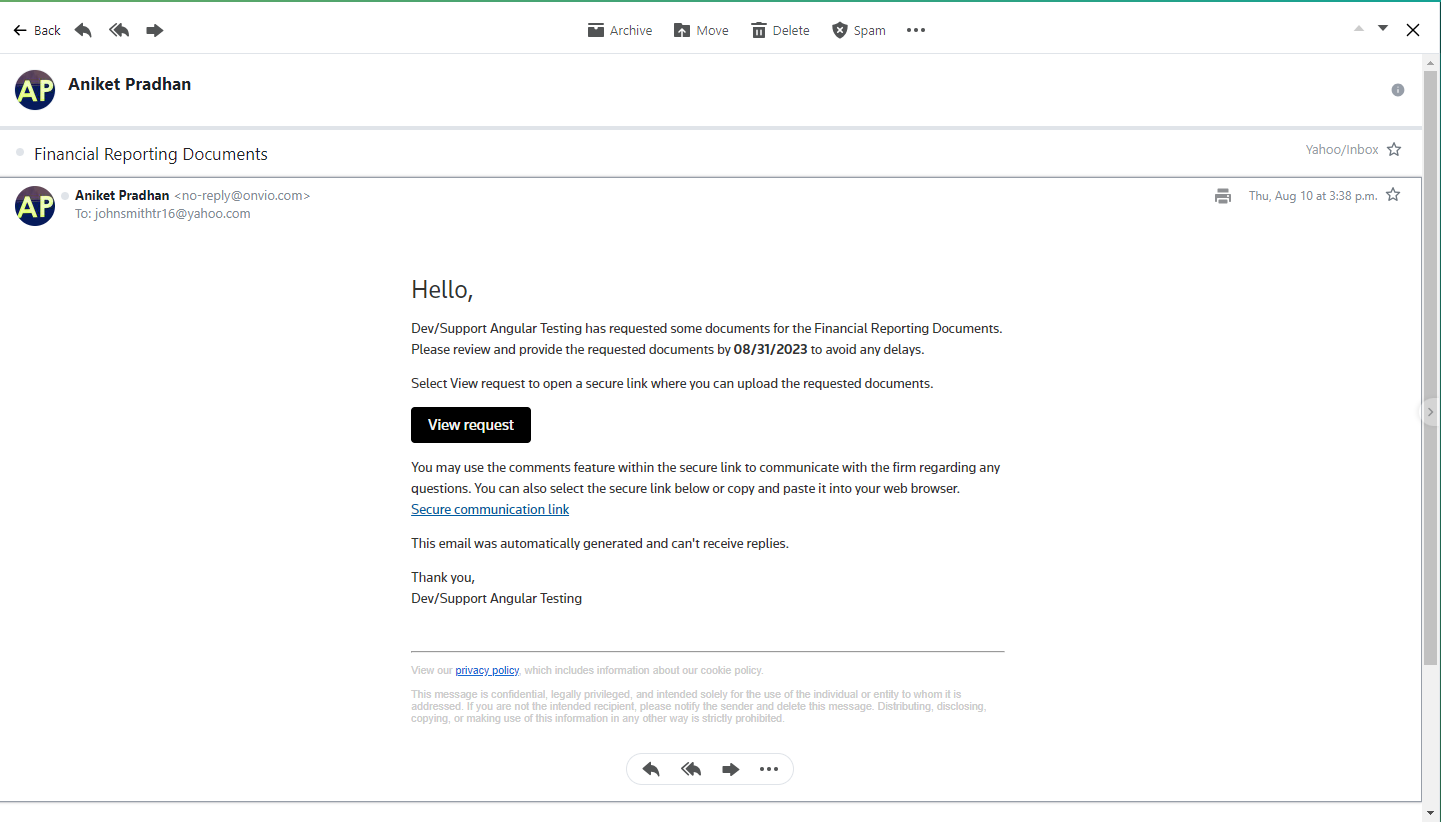Open the top toolbar more options menu
This screenshot has width=1441, height=822.
(x=916, y=30)
